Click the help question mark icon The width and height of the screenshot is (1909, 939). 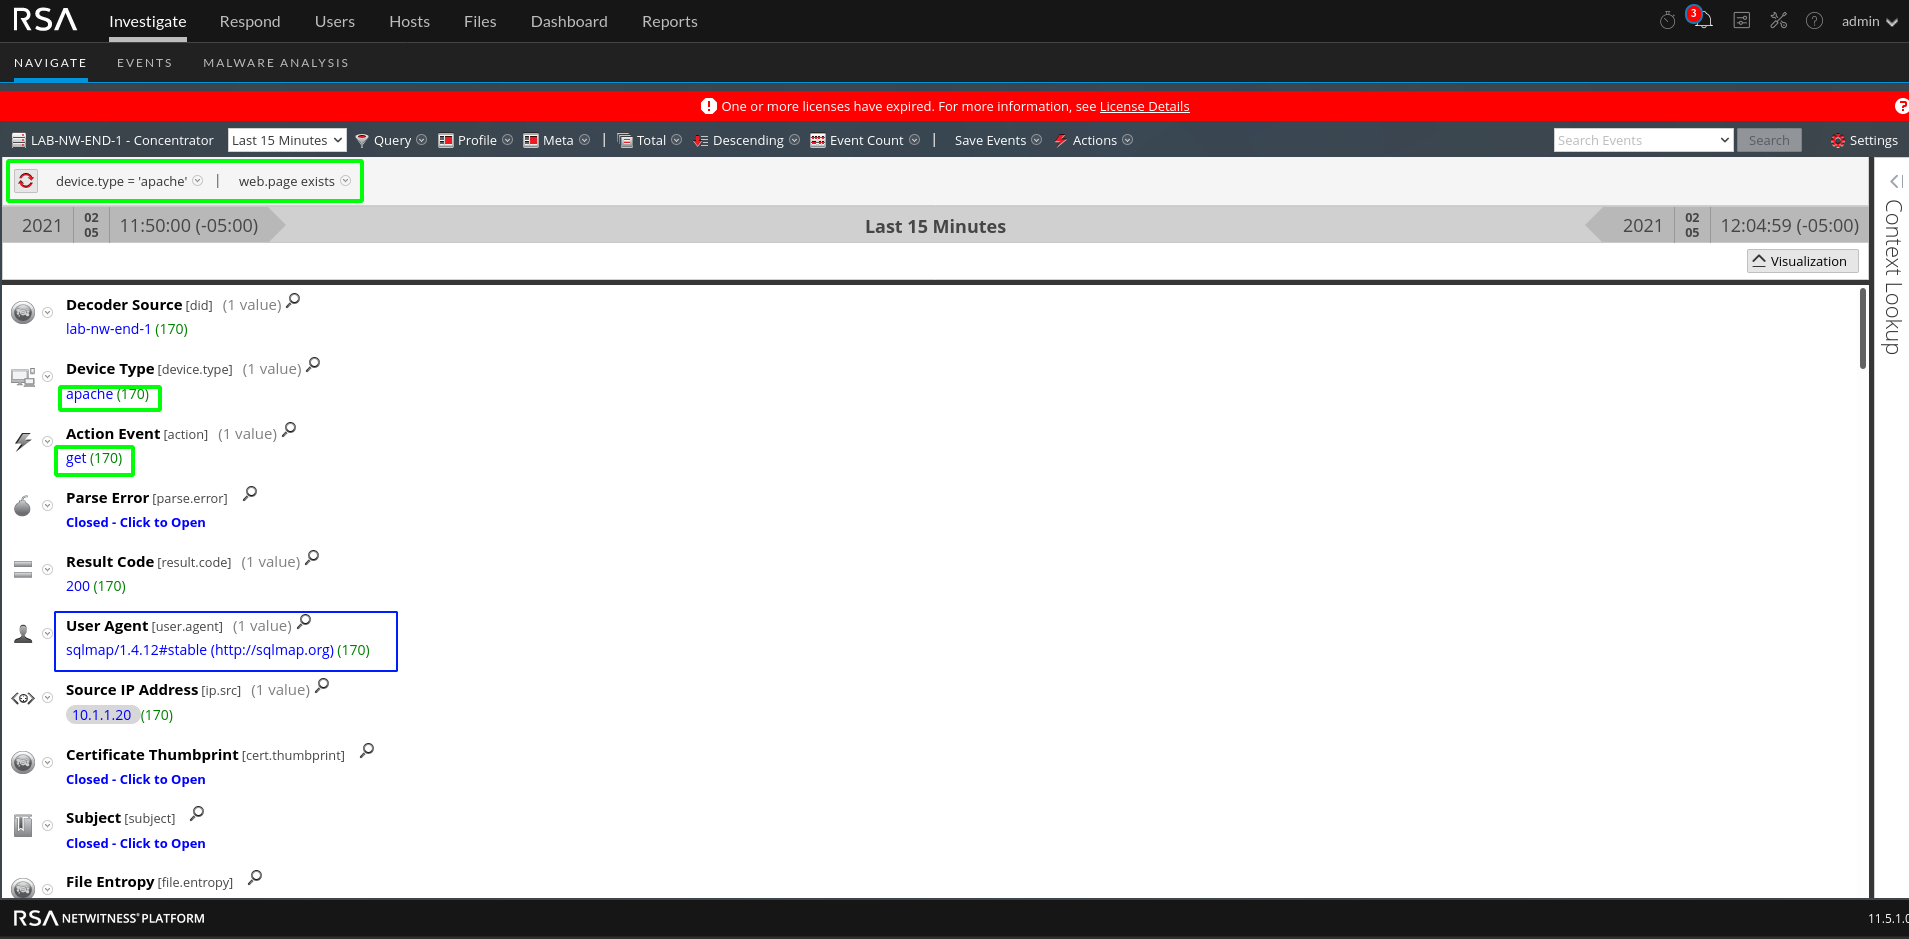coord(1815,20)
